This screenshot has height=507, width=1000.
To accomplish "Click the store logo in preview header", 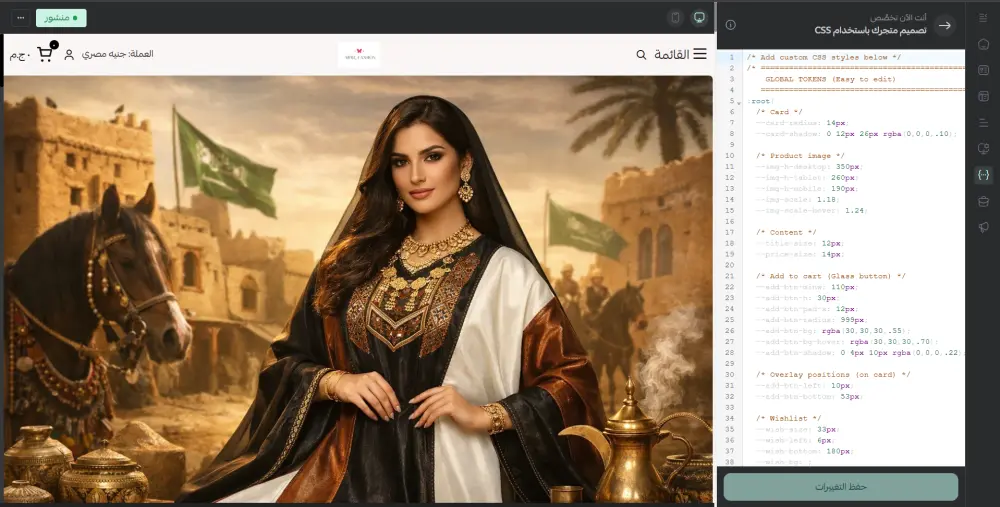I will pyautogui.click(x=359, y=55).
